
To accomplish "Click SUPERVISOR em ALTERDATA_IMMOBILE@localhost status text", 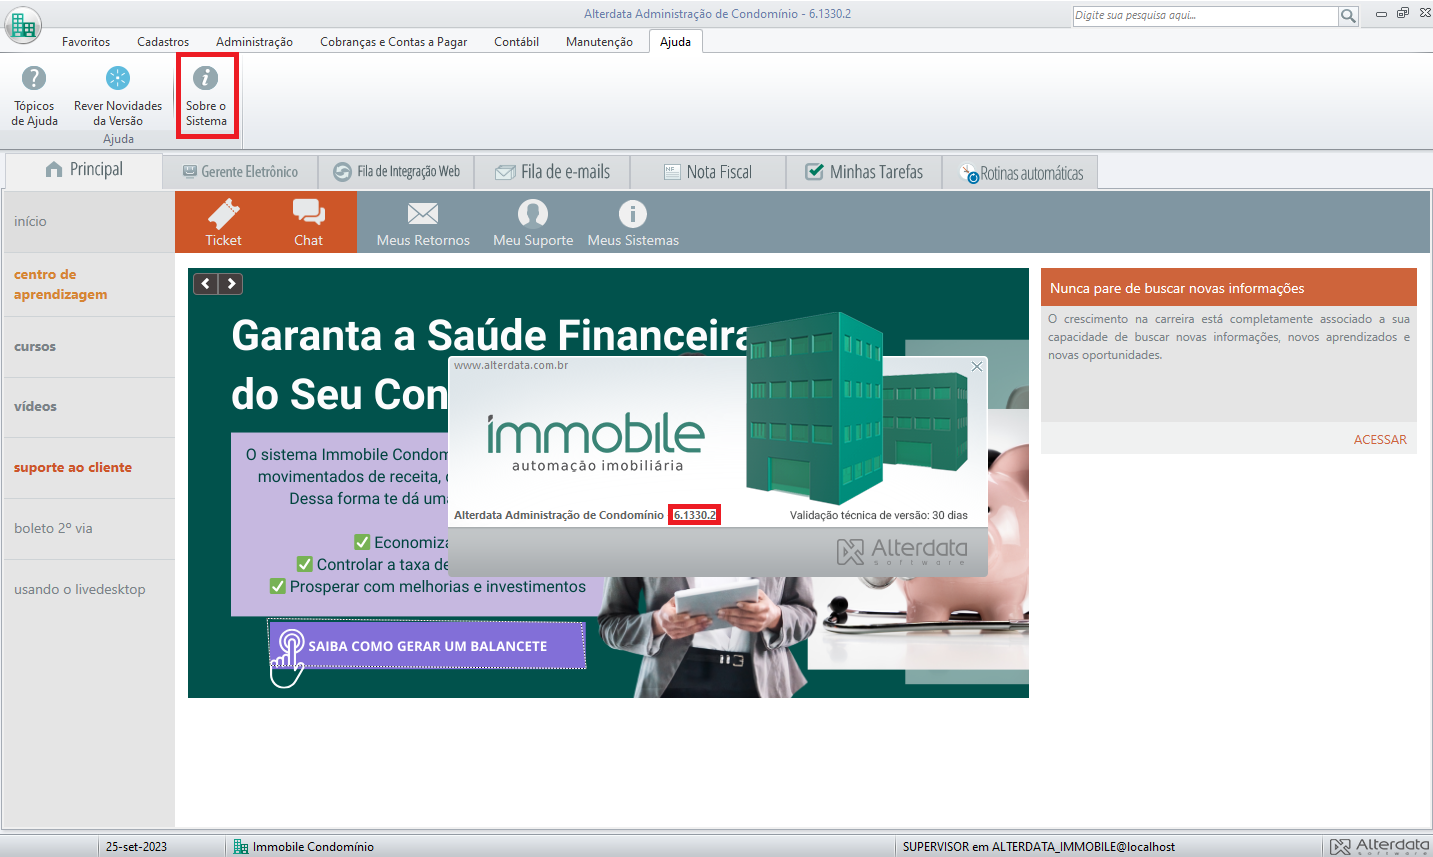I will [1039, 847].
